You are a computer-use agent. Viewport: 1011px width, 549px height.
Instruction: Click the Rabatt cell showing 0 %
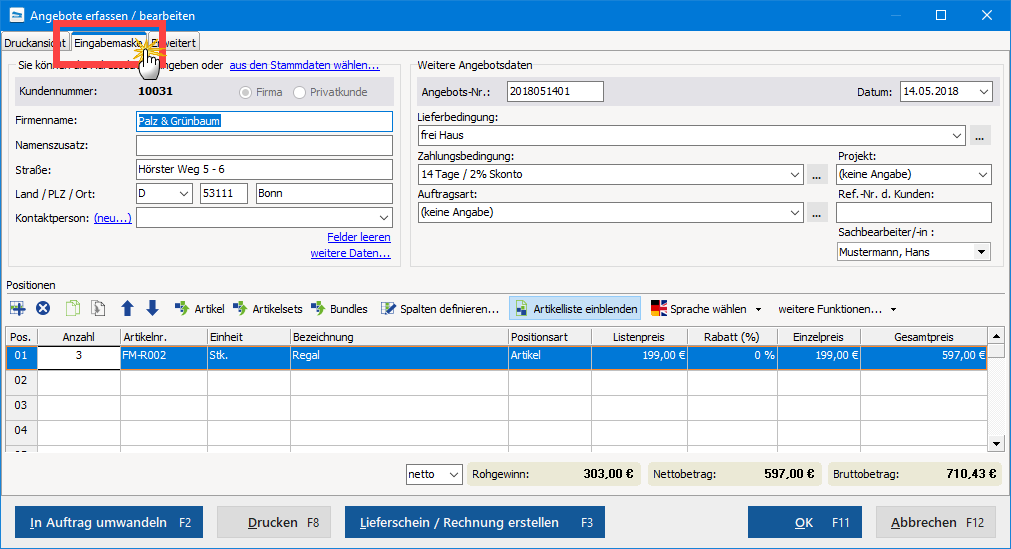pyautogui.click(x=732, y=357)
